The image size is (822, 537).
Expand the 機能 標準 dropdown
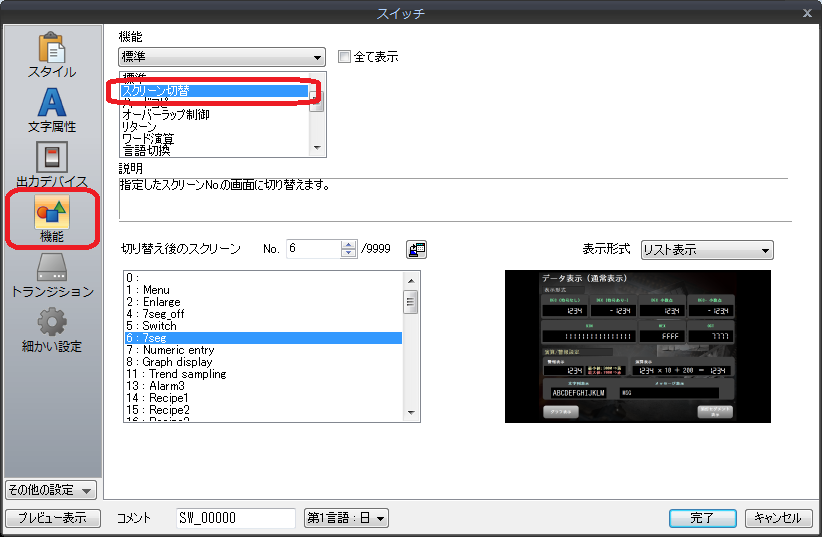click(x=317, y=57)
